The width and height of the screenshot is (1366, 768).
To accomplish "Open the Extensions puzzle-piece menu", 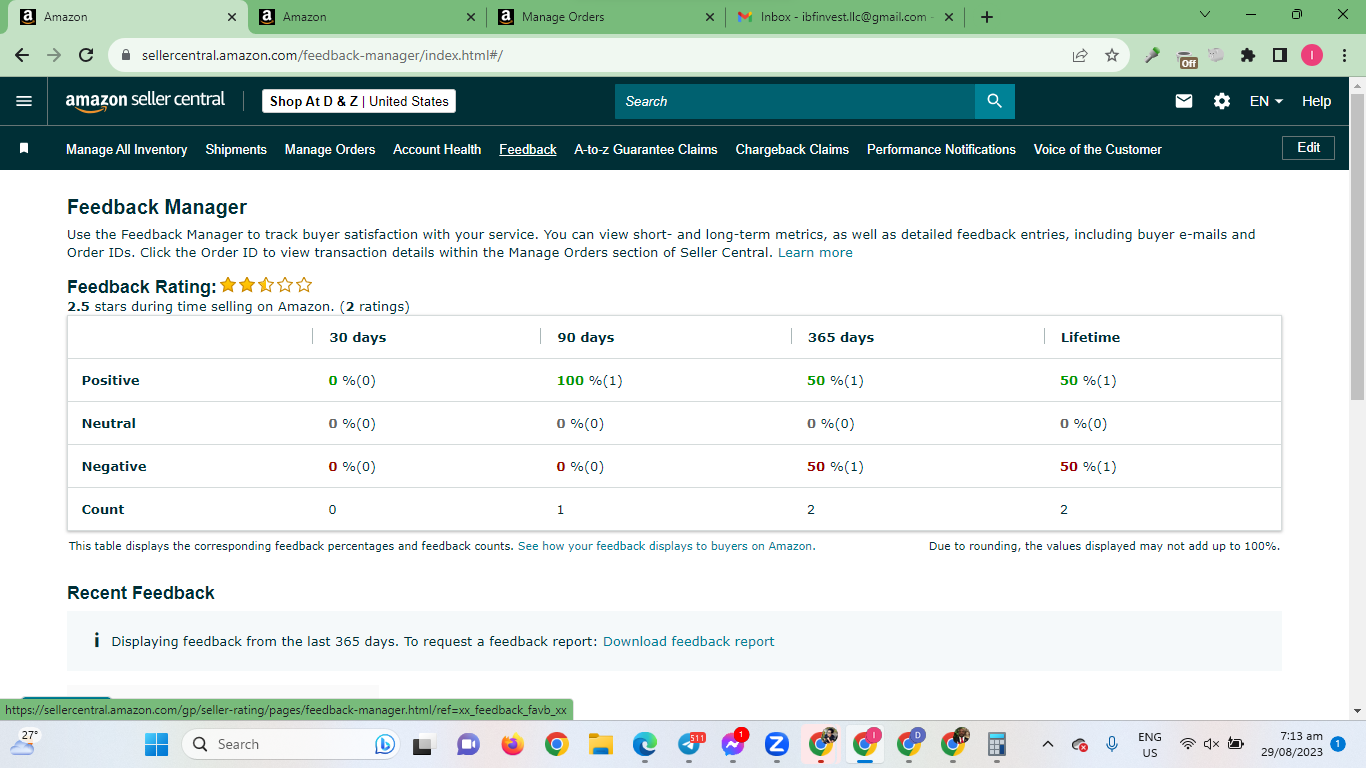I will tap(1248, 56).
